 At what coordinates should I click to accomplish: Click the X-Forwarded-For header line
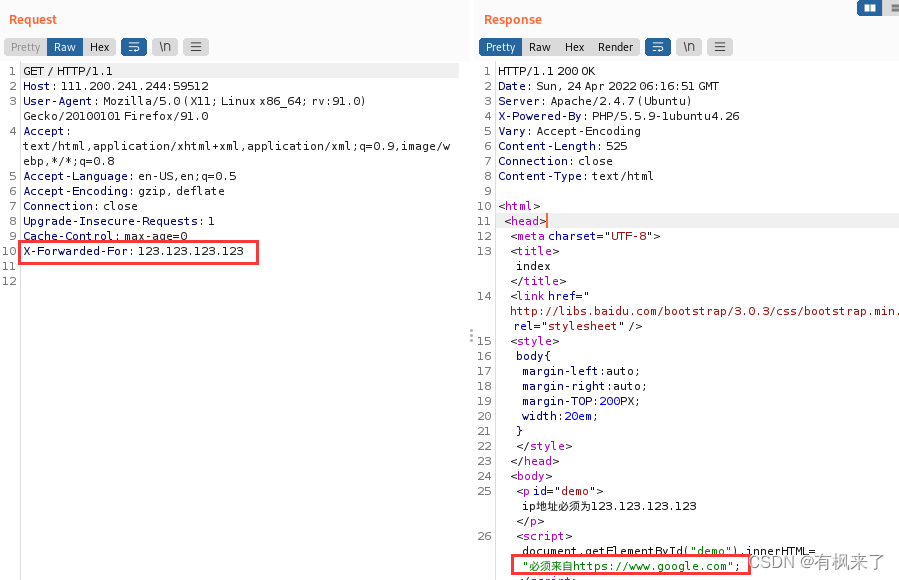click(133, 251)
